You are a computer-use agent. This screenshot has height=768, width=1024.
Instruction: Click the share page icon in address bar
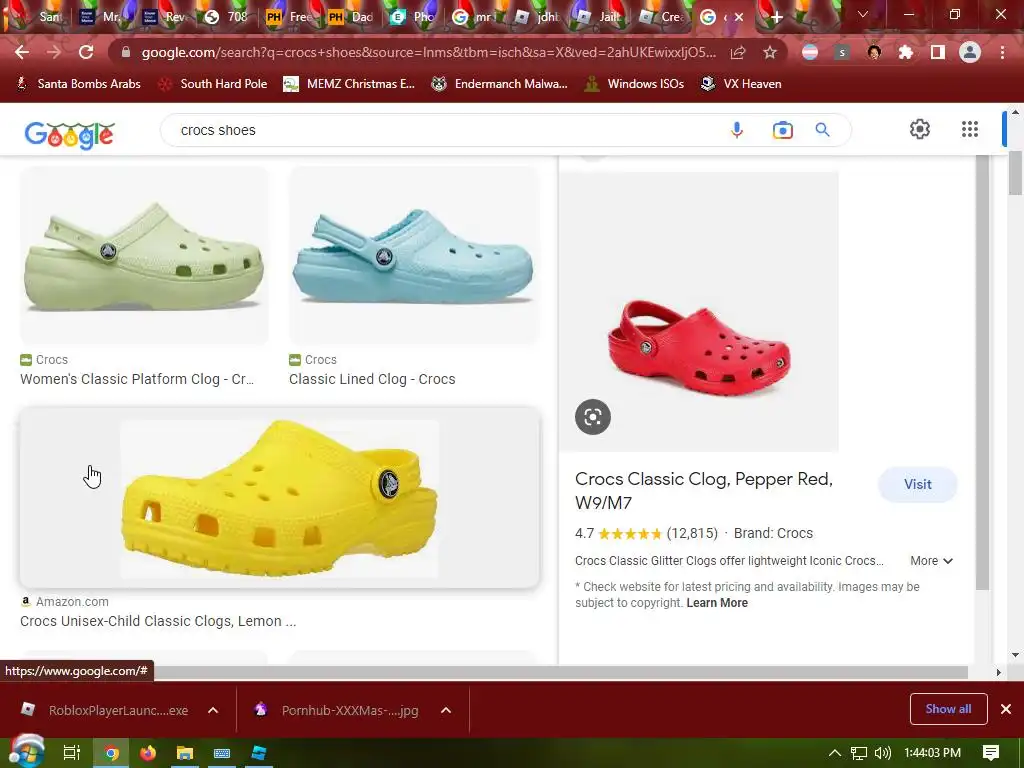[738, 52]
